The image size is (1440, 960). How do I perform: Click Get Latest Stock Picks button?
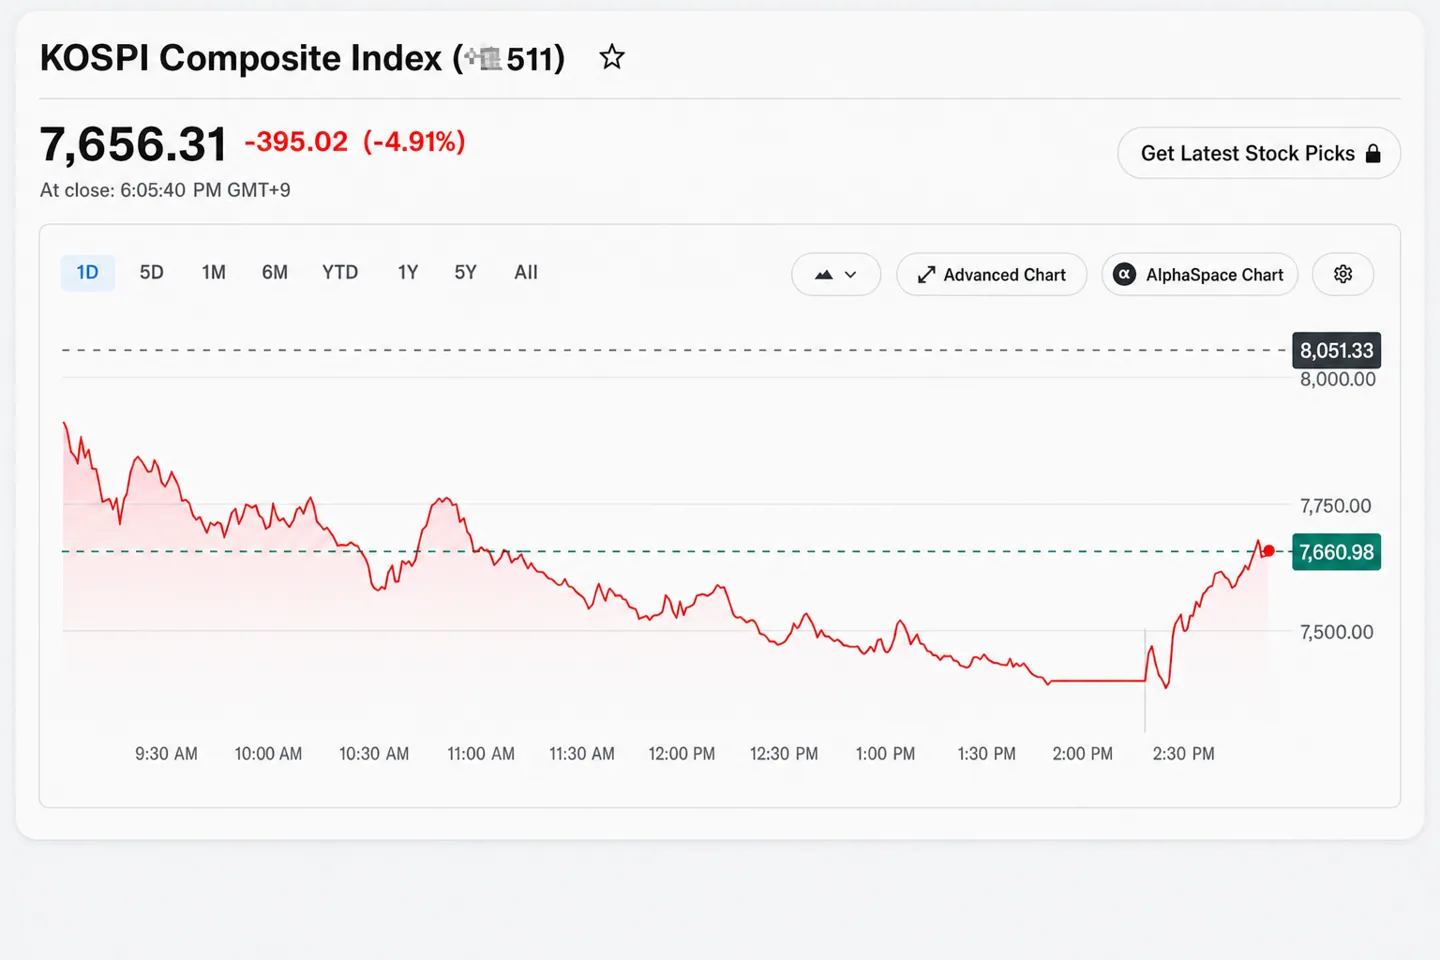click(1259, 153)
